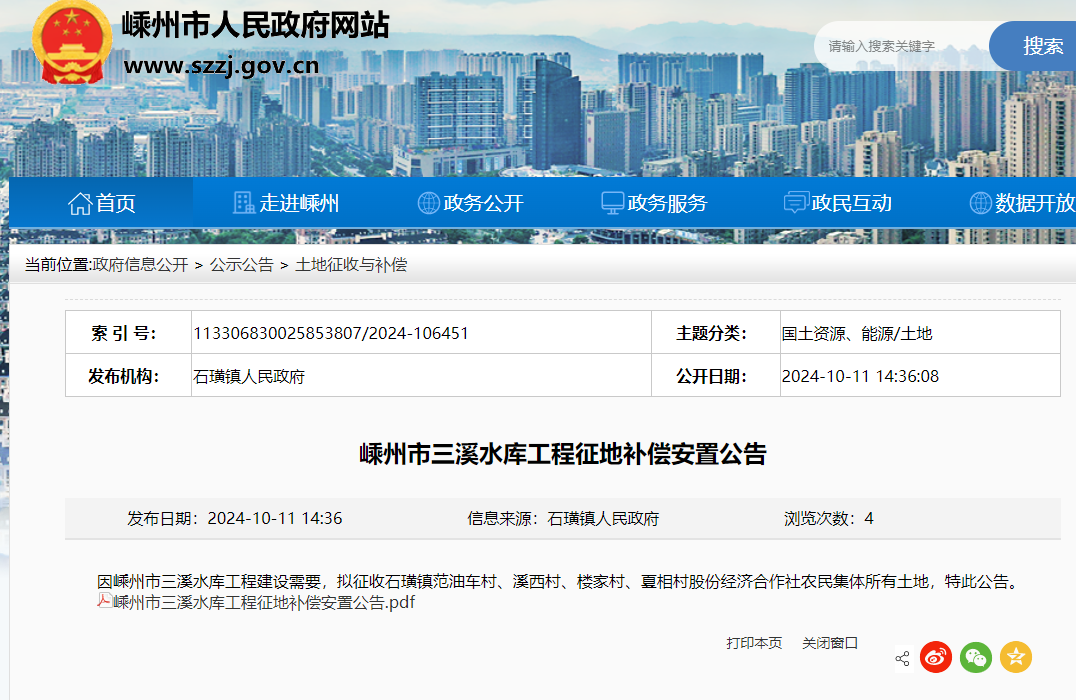Go to 政民互动 section
The image size is (1076, 700).
pyautogui.click(x=838, y=204)
